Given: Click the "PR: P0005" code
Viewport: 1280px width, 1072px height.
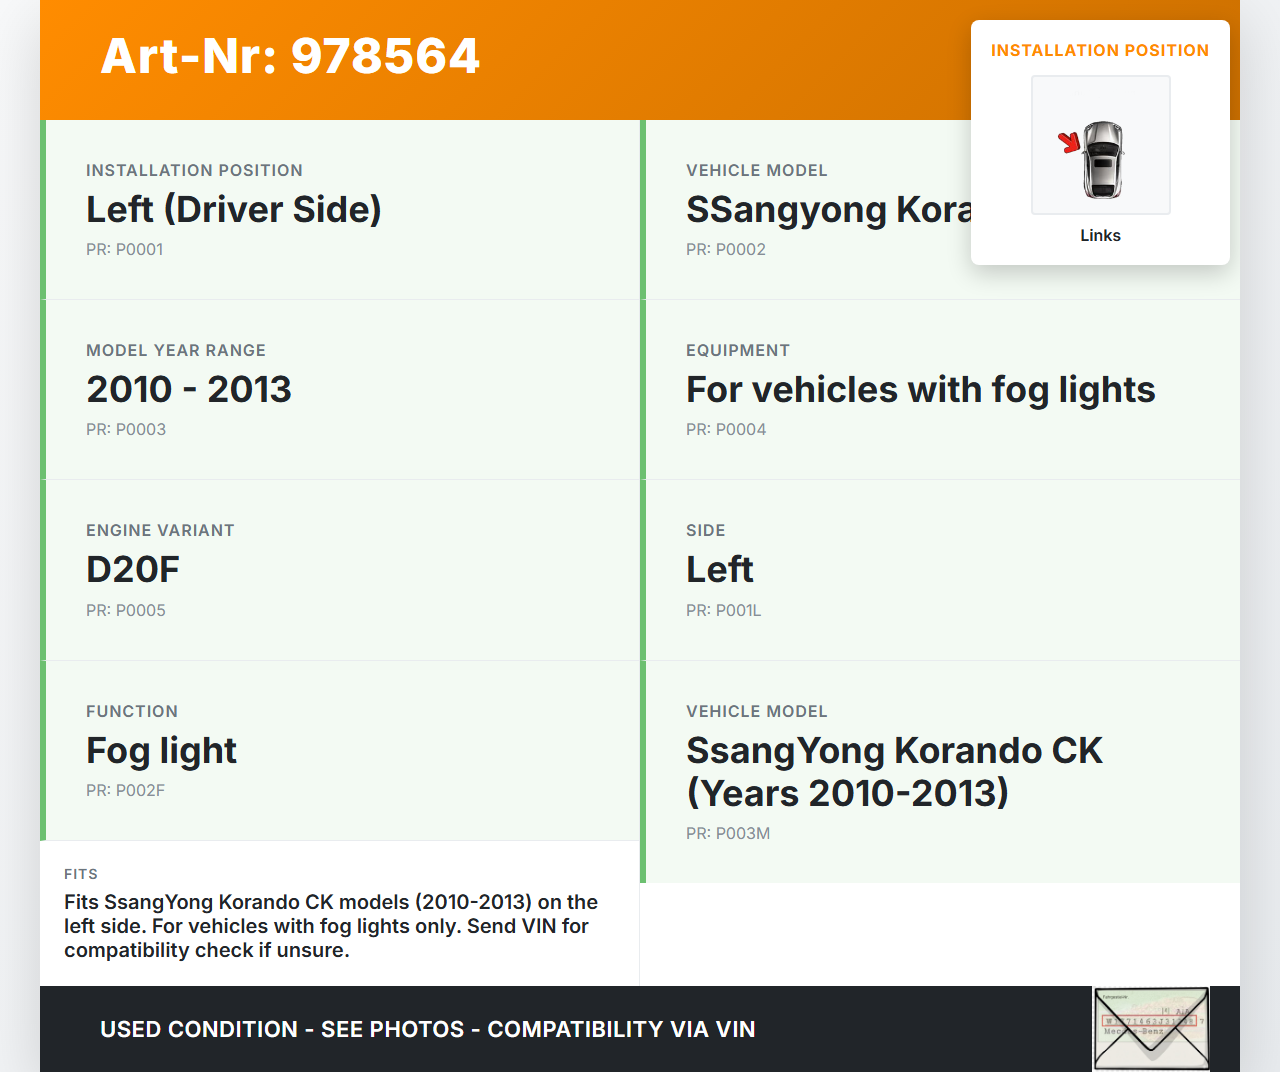Looking at the screenshot, I should [126, 610].
